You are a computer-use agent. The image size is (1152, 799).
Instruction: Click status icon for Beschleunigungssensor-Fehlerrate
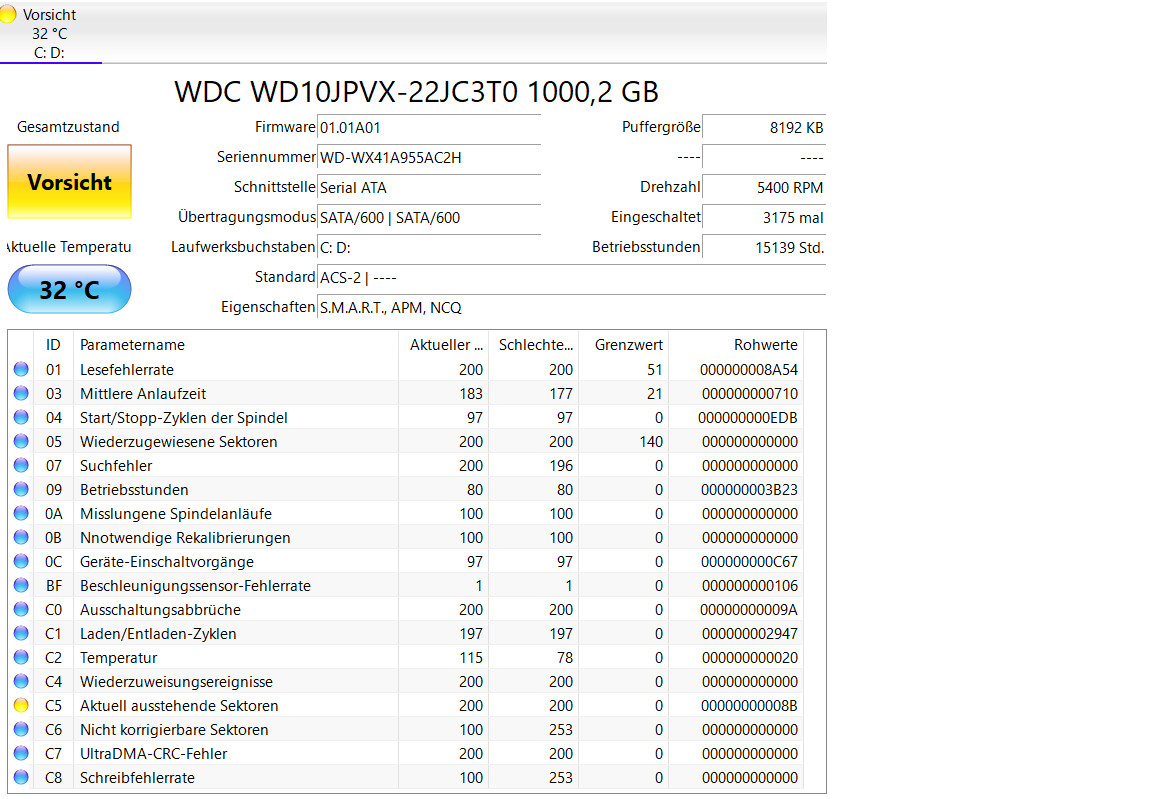tap(21, 585)
